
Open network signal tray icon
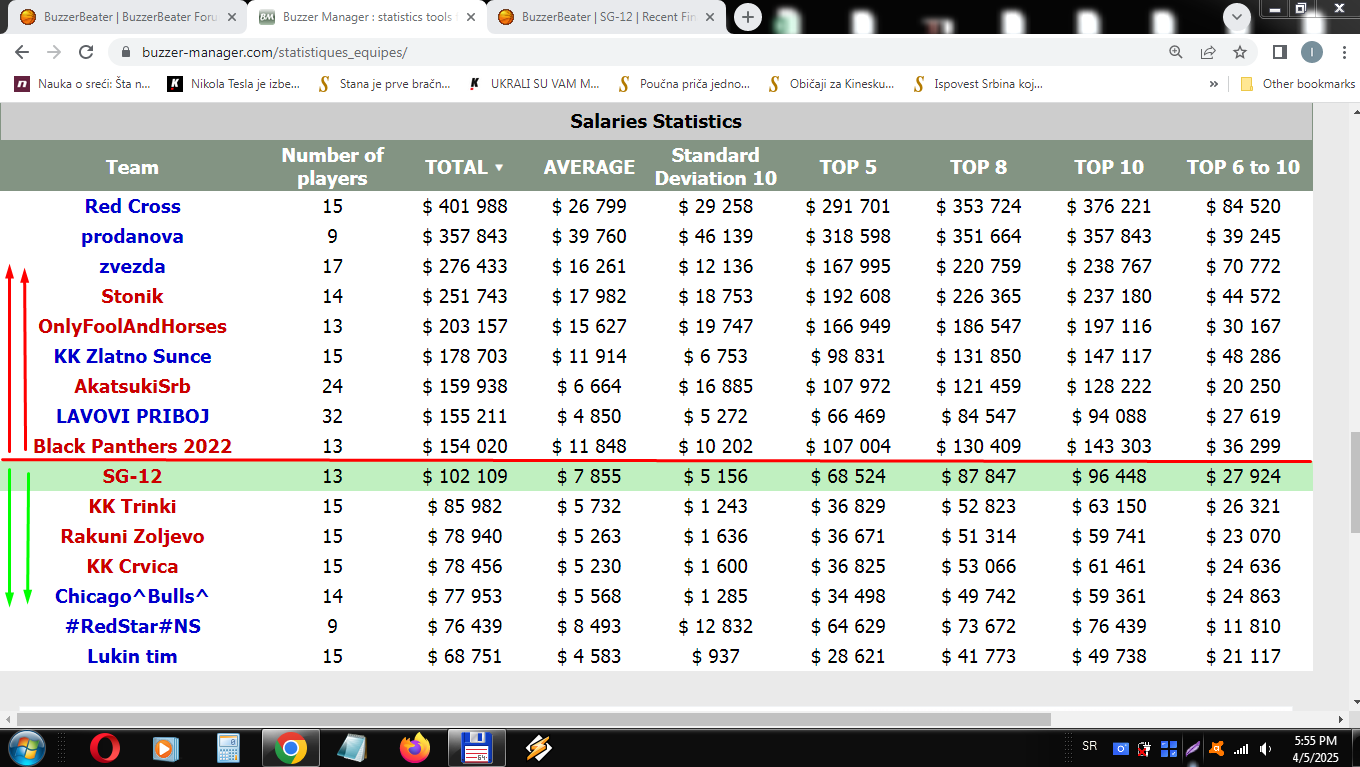coord(1241,748)
